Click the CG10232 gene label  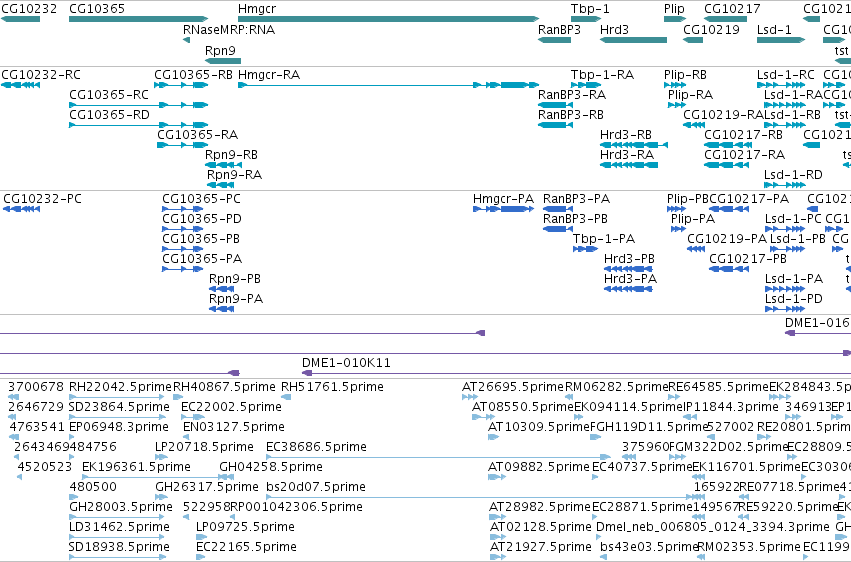tap(29, 9)
